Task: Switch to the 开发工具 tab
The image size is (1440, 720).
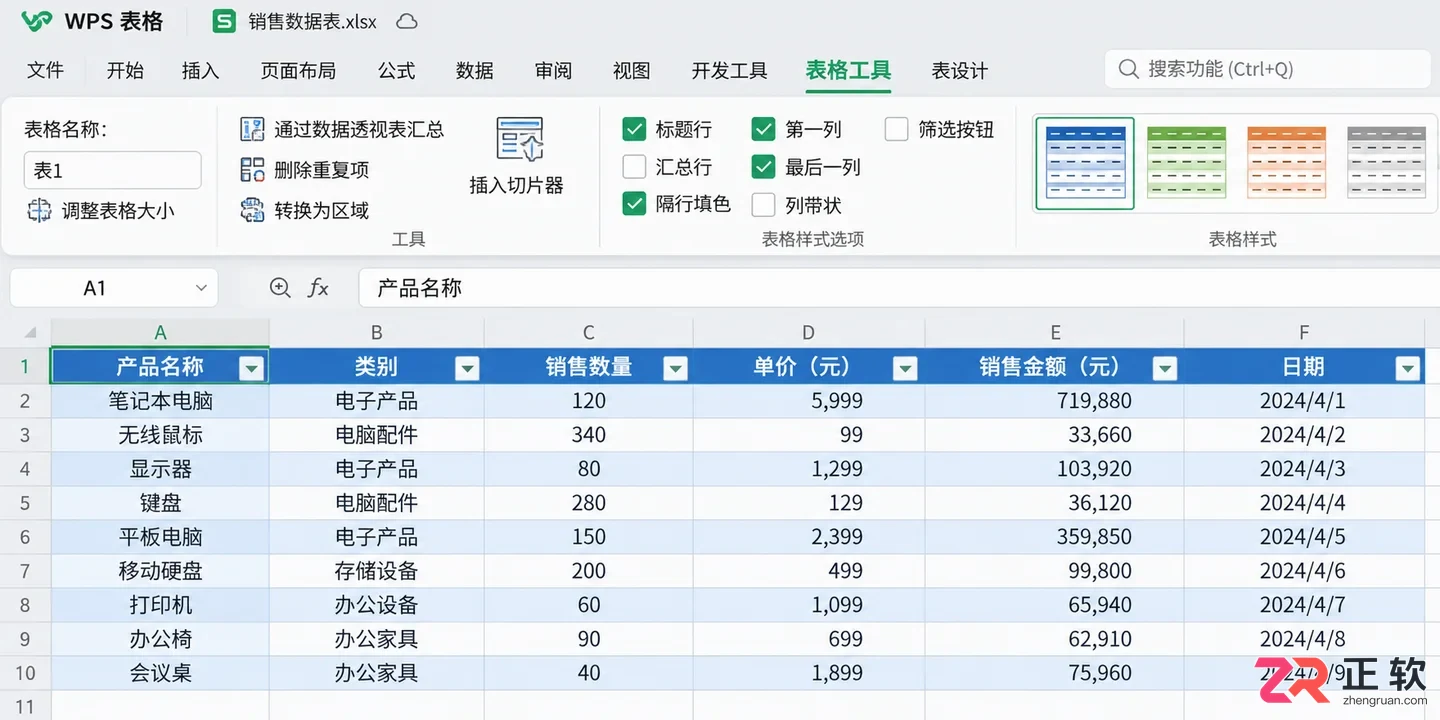Action: tap(730, 70)
